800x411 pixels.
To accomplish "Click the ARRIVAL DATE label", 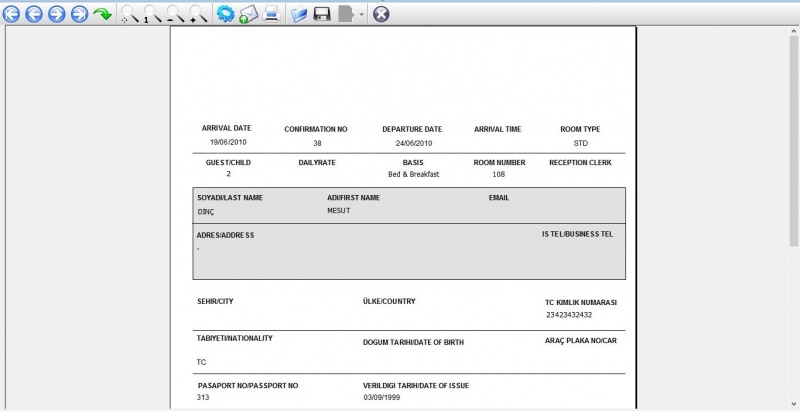I will (x=227, y=129).
